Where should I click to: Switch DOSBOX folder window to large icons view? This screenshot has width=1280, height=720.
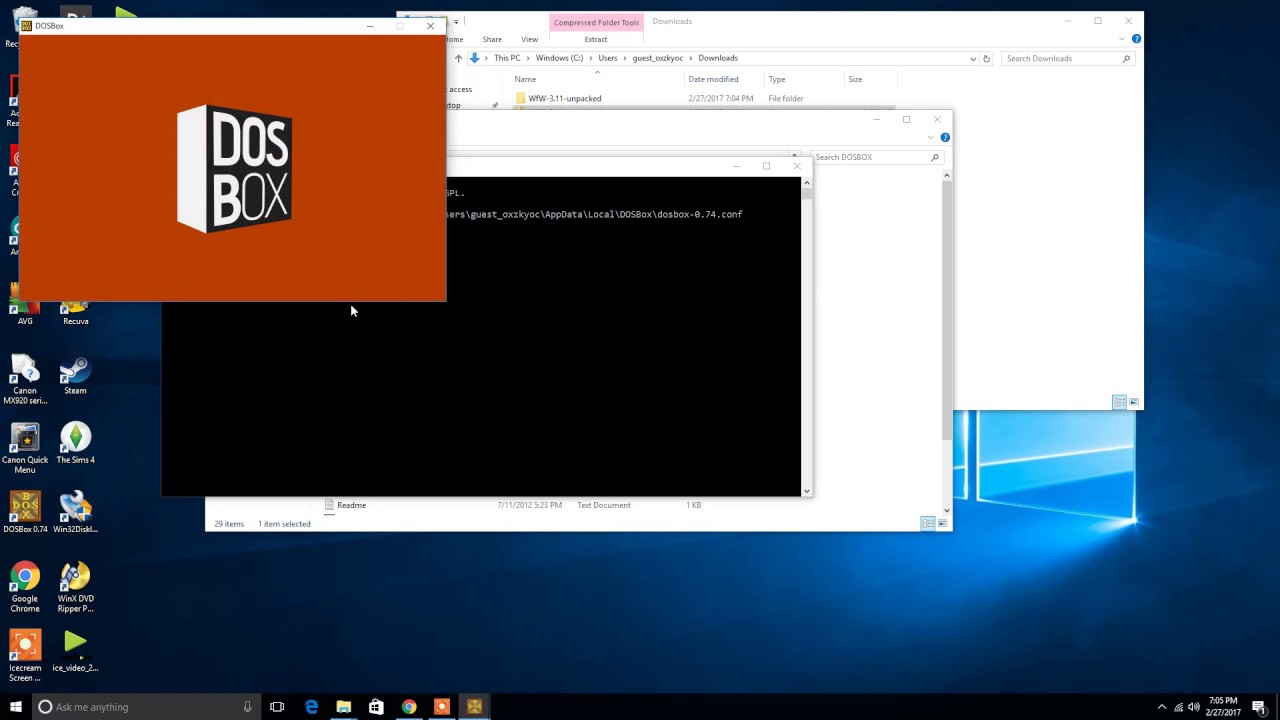pyautogui.click(x=942, y=523)
